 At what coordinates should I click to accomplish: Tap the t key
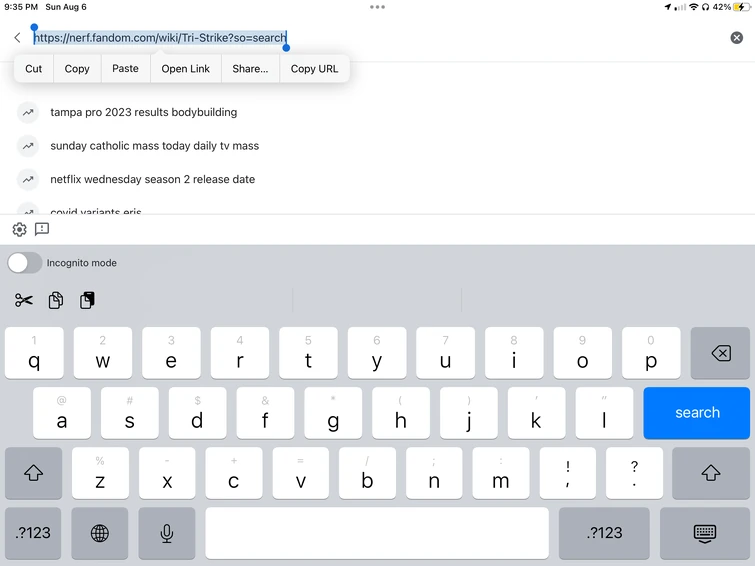point(308,353)
